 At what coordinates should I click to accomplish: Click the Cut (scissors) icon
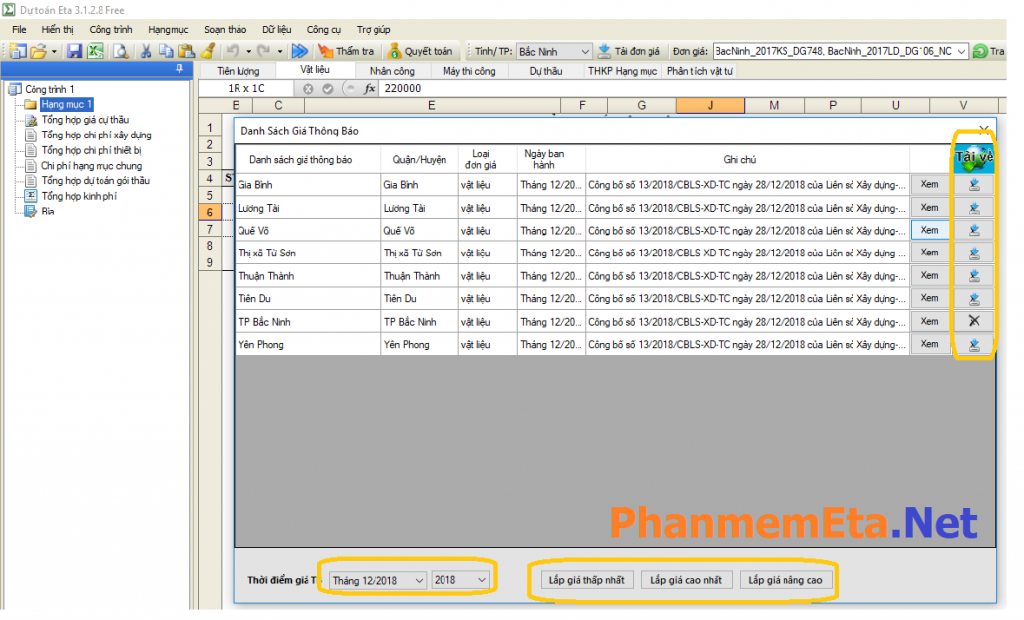(146, 51)
